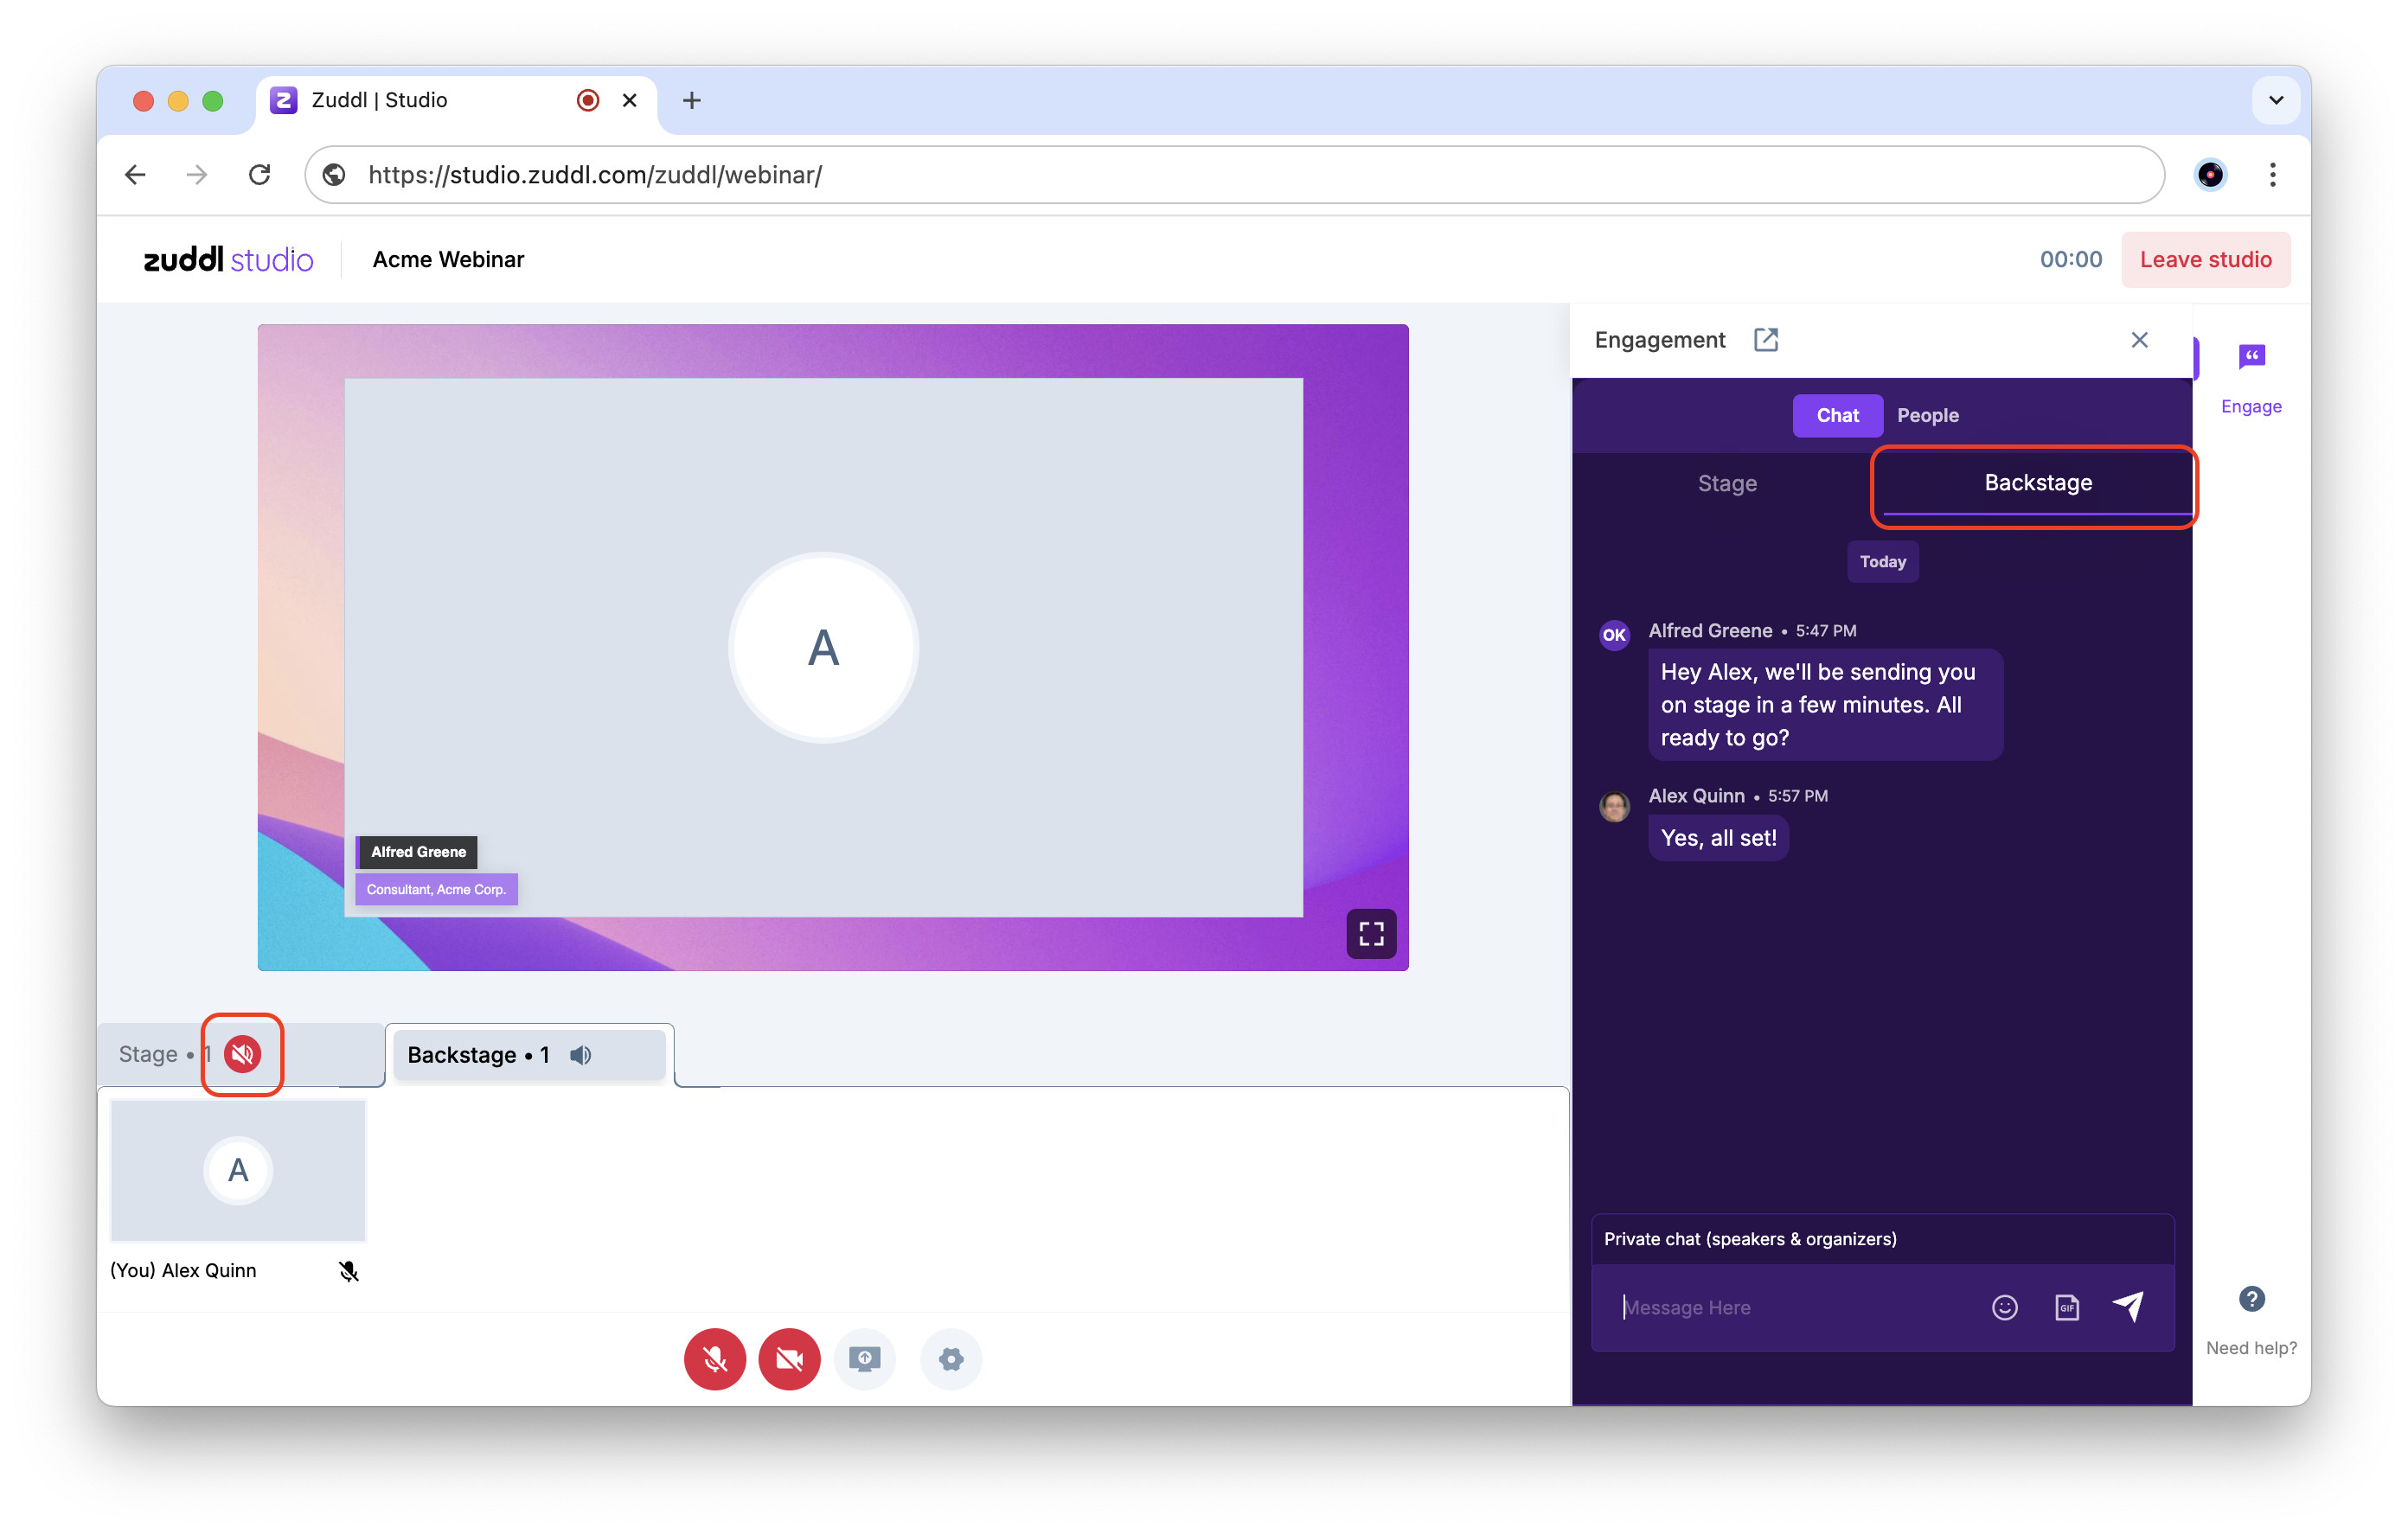Viewport: 2408px width, 1534px height.
Task: Open the GIF picker in chat
Action: [x=2066, y=1307]
